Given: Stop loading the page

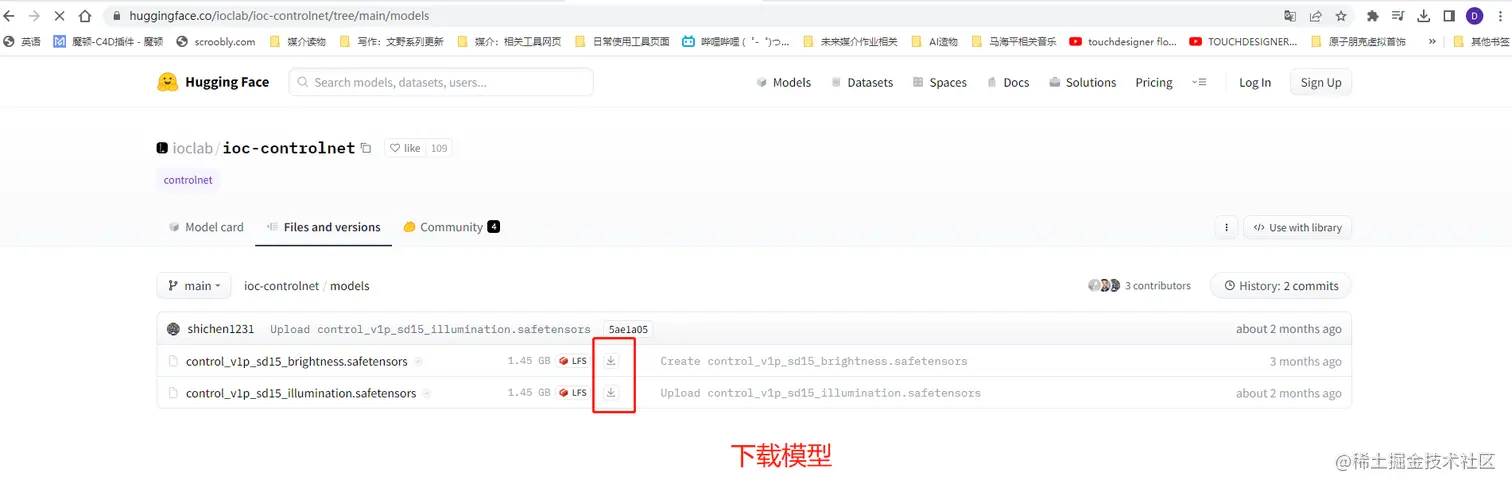Looking at the screenshot, I should tap(59, 16).
